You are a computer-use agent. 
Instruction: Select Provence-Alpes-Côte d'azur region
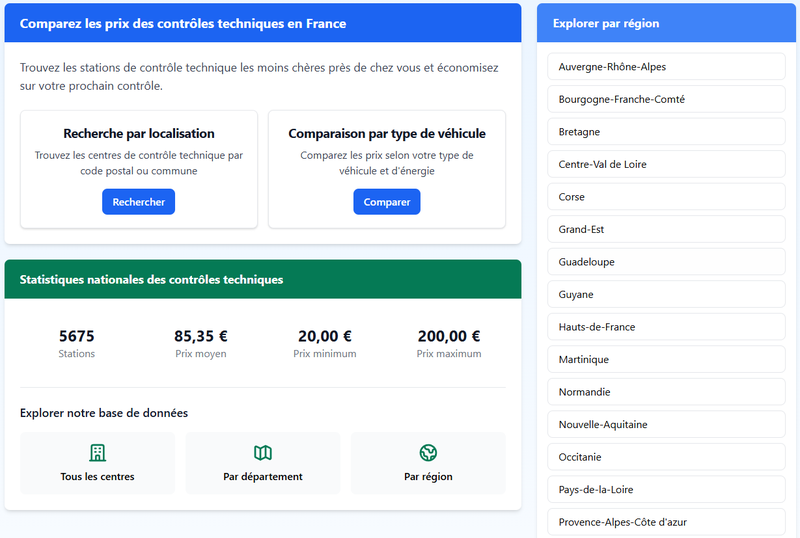666,522
